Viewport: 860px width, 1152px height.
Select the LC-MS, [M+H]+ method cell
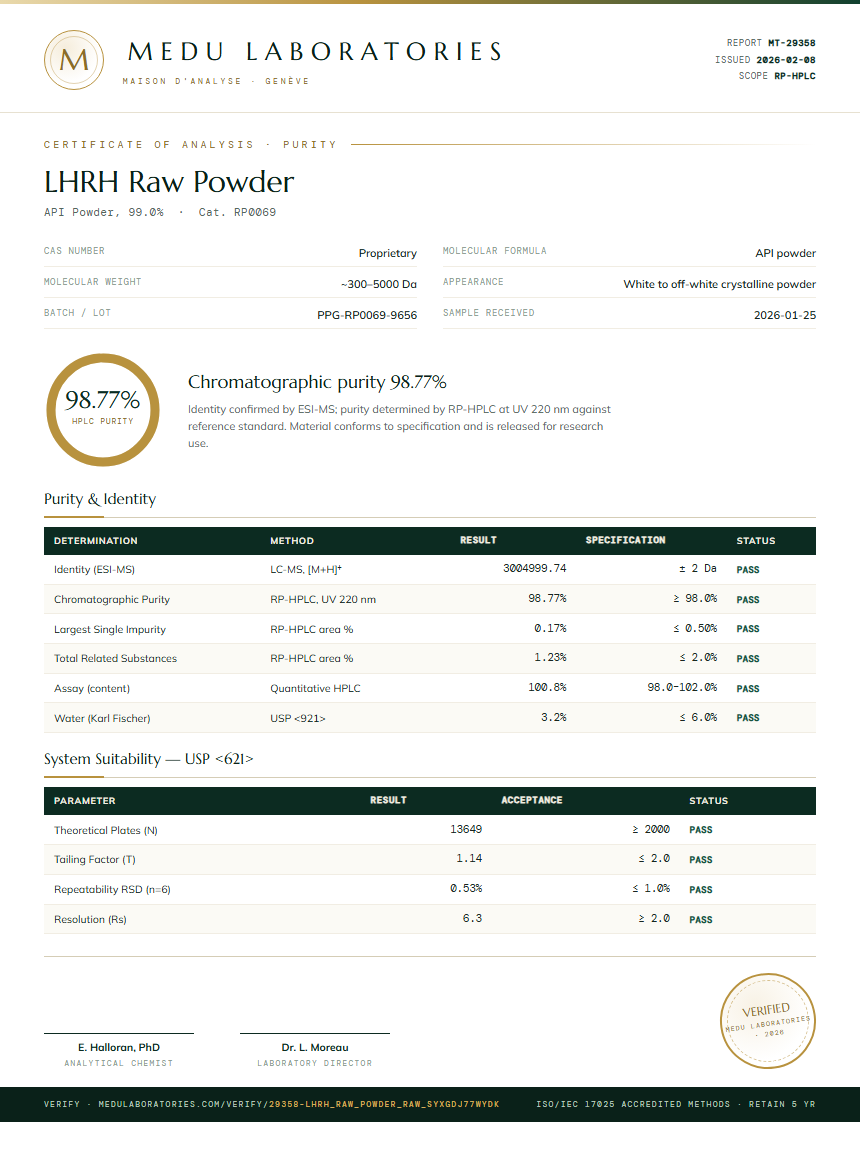[x=306, y=569]
